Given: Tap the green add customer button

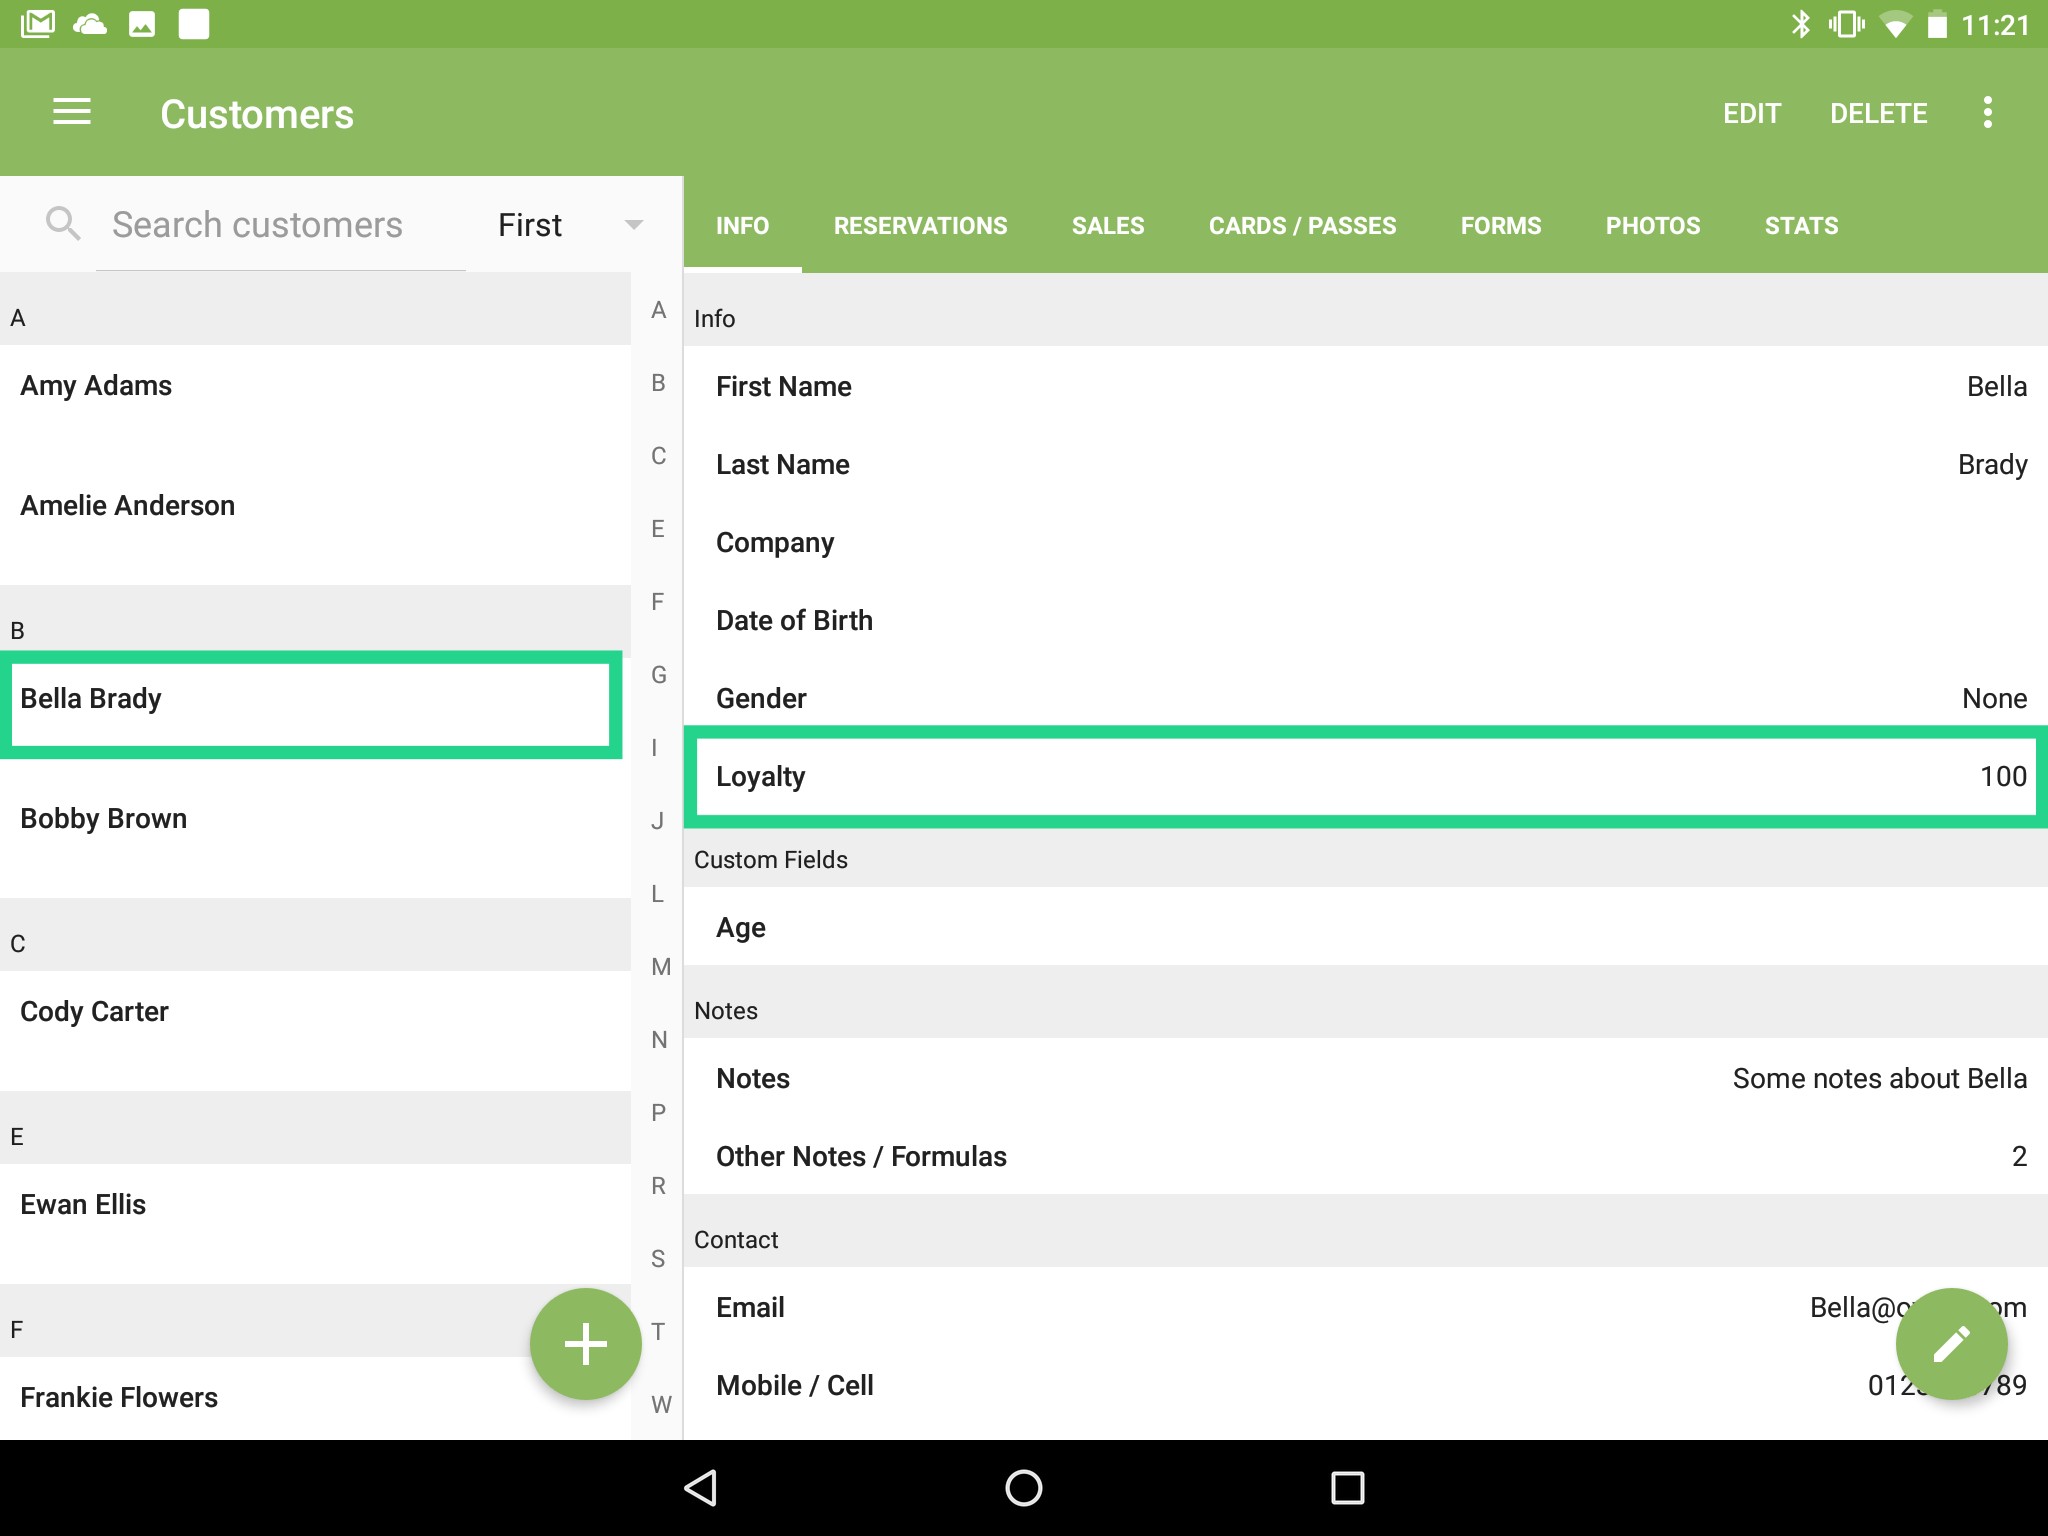Looking at the screenshot, I should pyautogui.click(x=586, y=1344).
